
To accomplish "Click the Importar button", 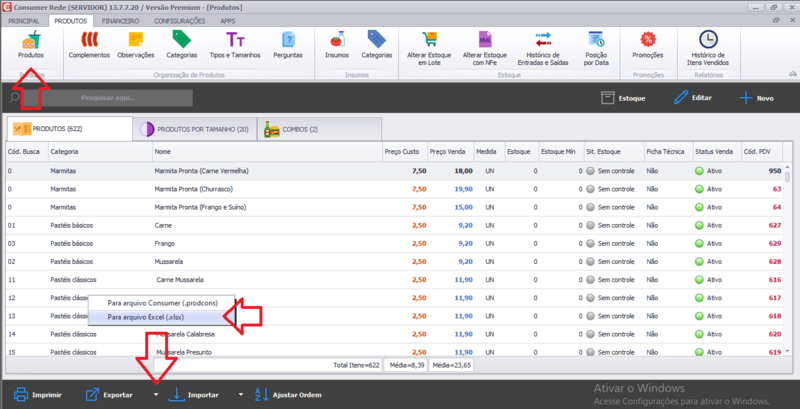I will tap(194, 395).
